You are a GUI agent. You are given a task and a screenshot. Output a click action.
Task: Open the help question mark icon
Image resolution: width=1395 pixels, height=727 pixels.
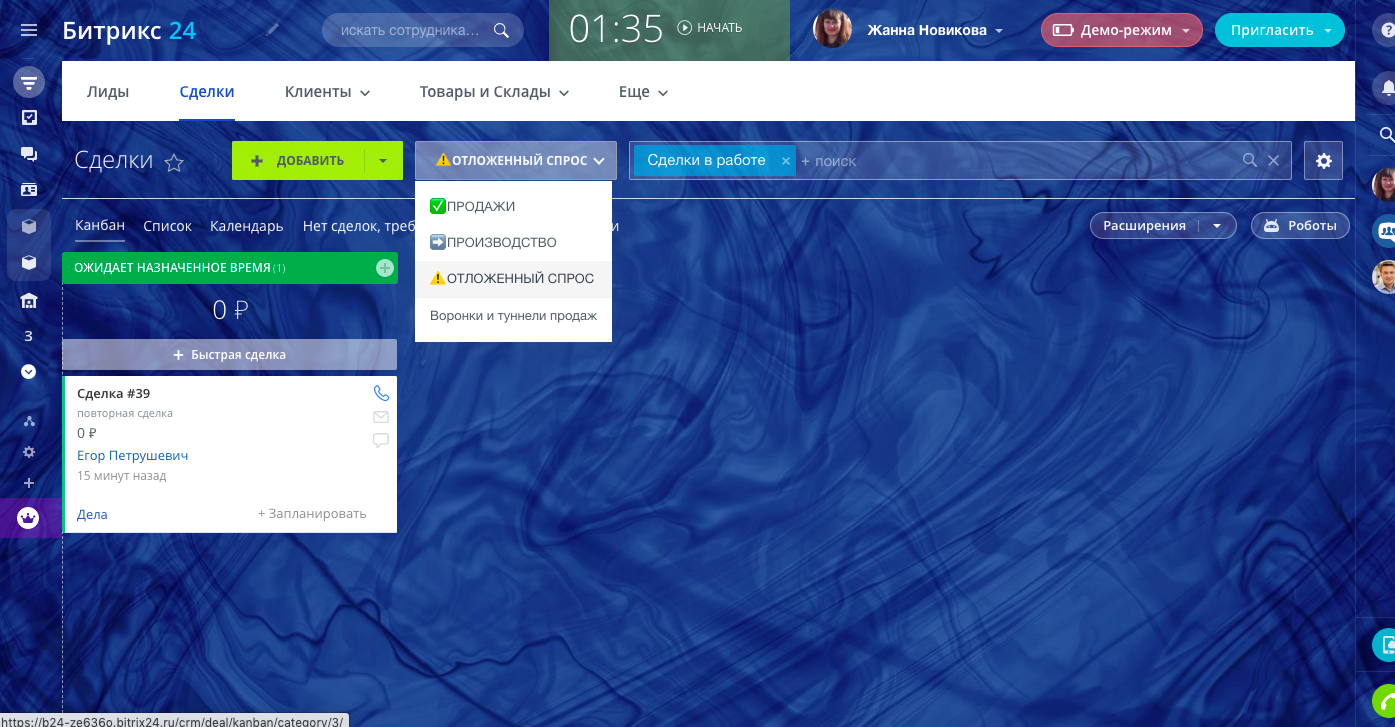coord(1388,30)
